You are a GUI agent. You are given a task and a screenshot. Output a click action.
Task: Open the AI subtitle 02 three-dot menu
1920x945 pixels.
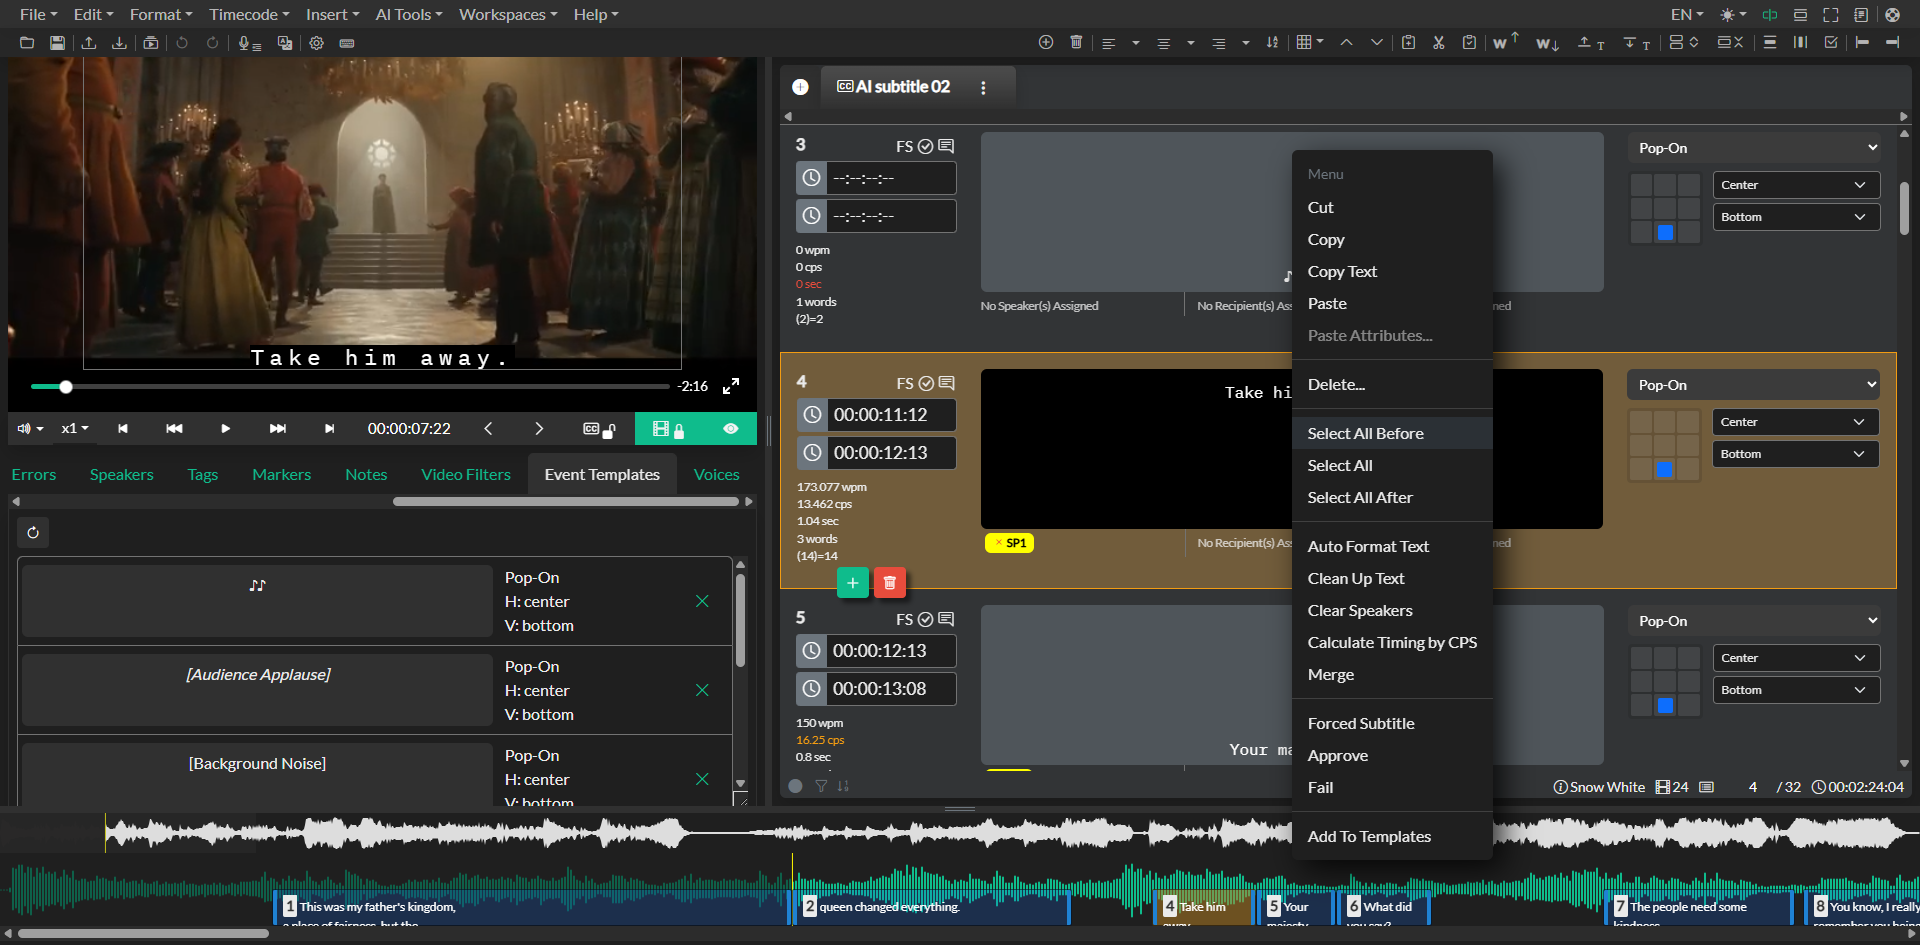pyautogui.click(x=983, y=88)
